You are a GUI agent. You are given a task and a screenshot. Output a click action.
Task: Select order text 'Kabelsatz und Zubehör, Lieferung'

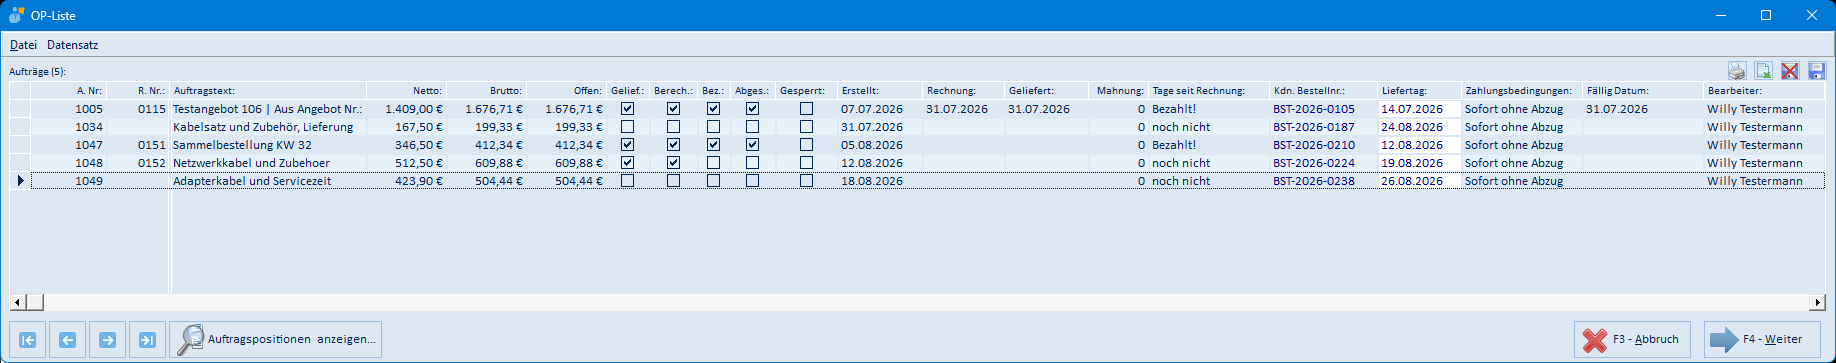(263, 127)
